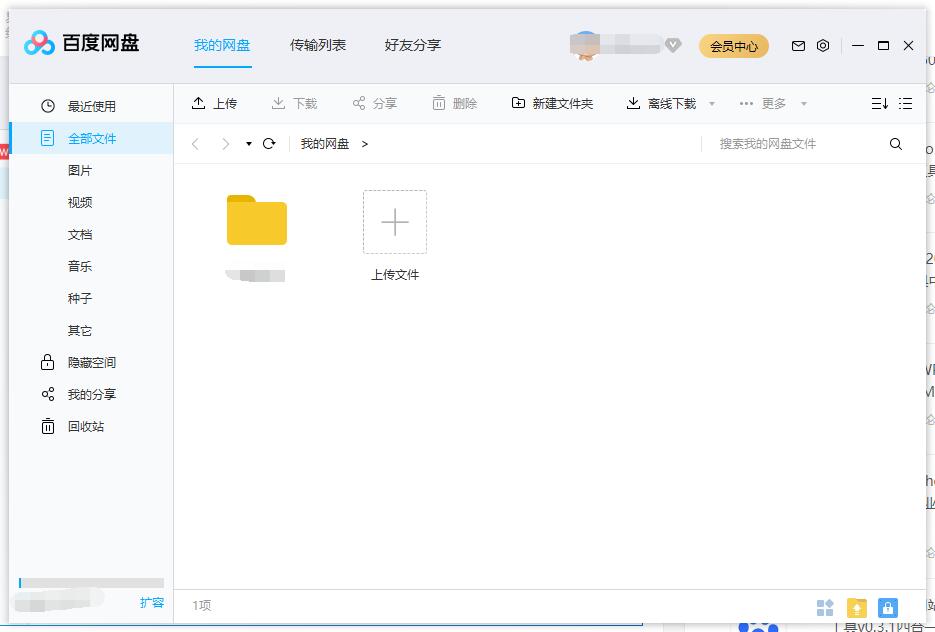Open 我的分享 in the sidebar
The height and width of the screenshot is (632, 935).
click(92, 394)
